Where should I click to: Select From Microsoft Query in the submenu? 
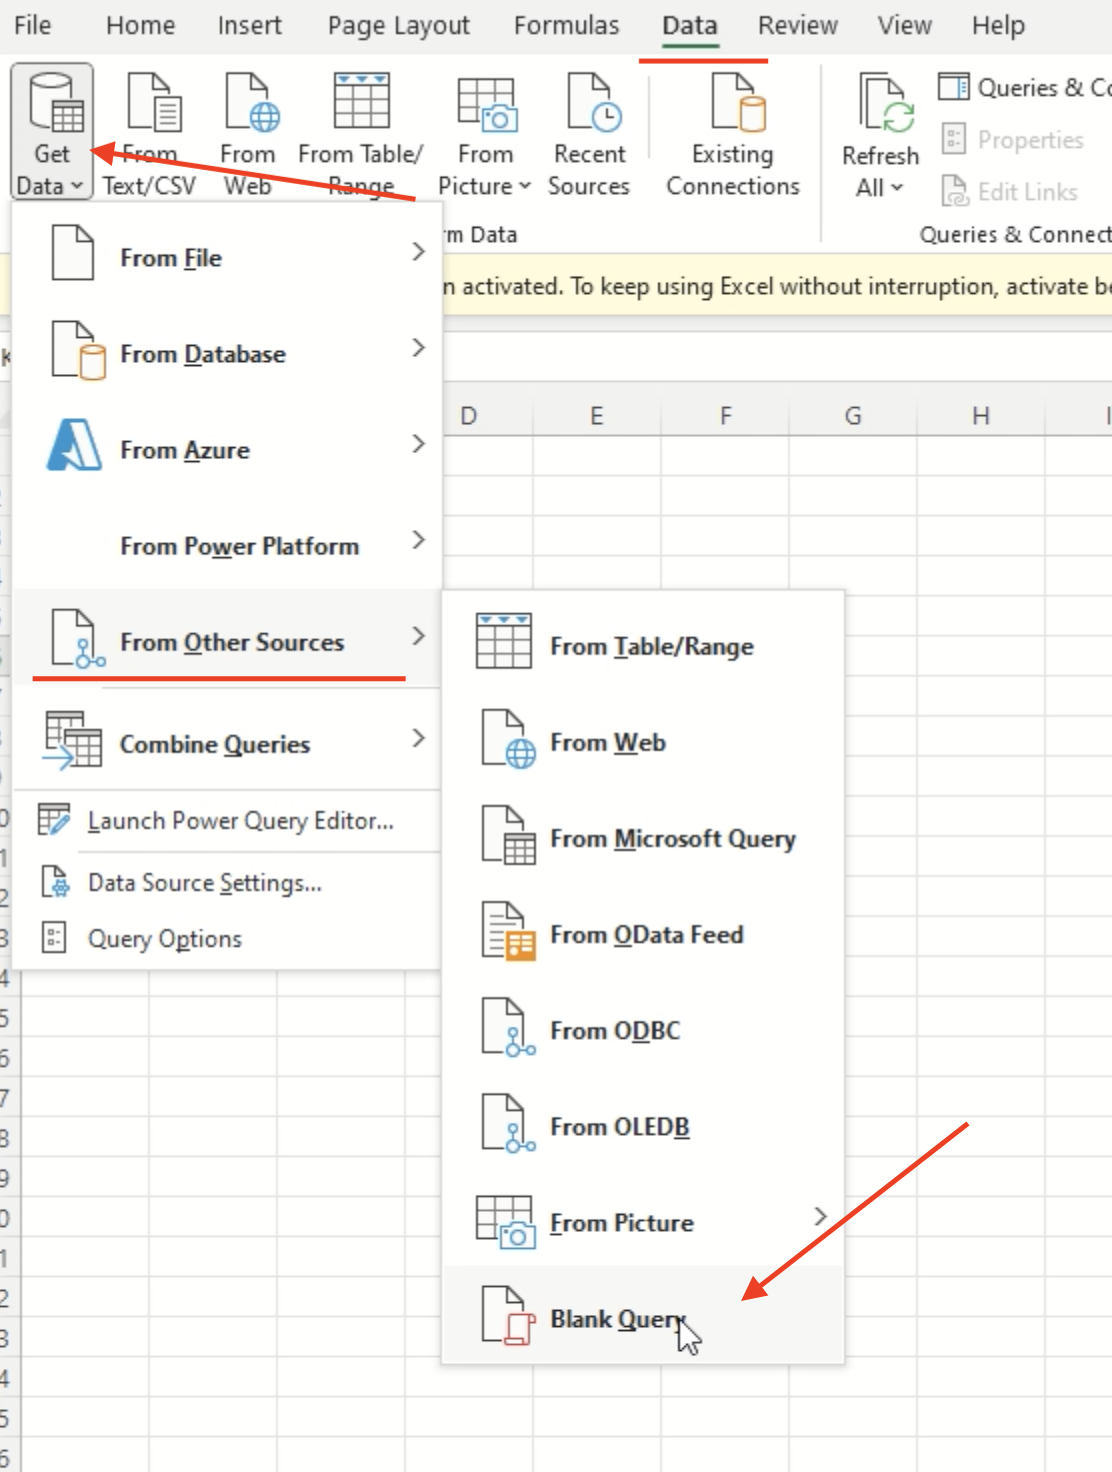[672, 838]
